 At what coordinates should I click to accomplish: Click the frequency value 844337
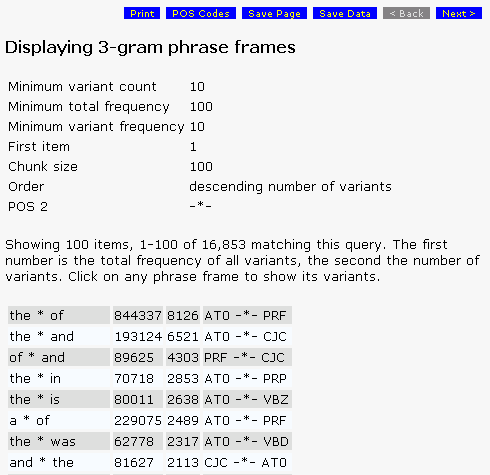(x=138, y=315)
